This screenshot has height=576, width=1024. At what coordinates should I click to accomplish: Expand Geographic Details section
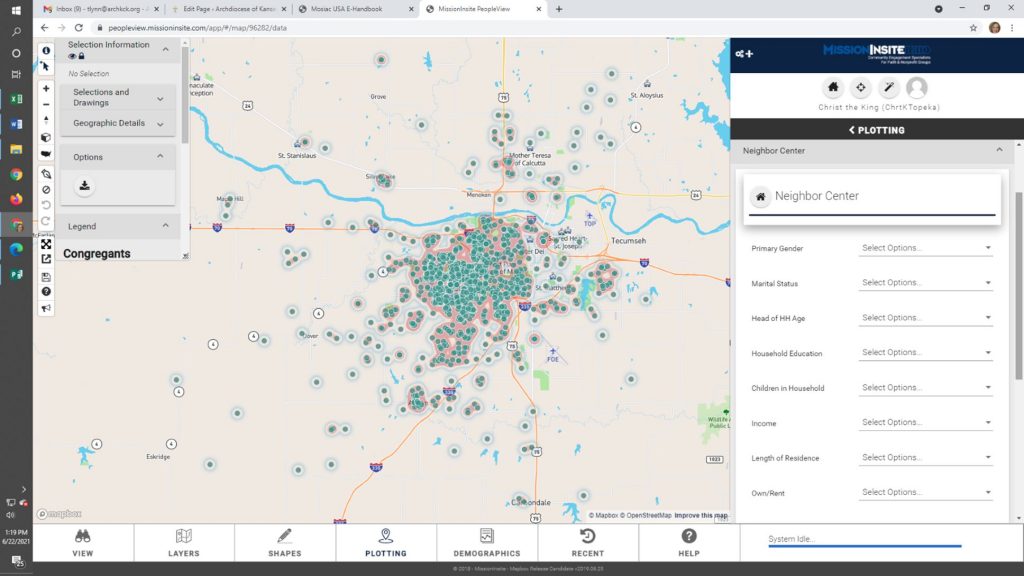[x=118, y=123]
